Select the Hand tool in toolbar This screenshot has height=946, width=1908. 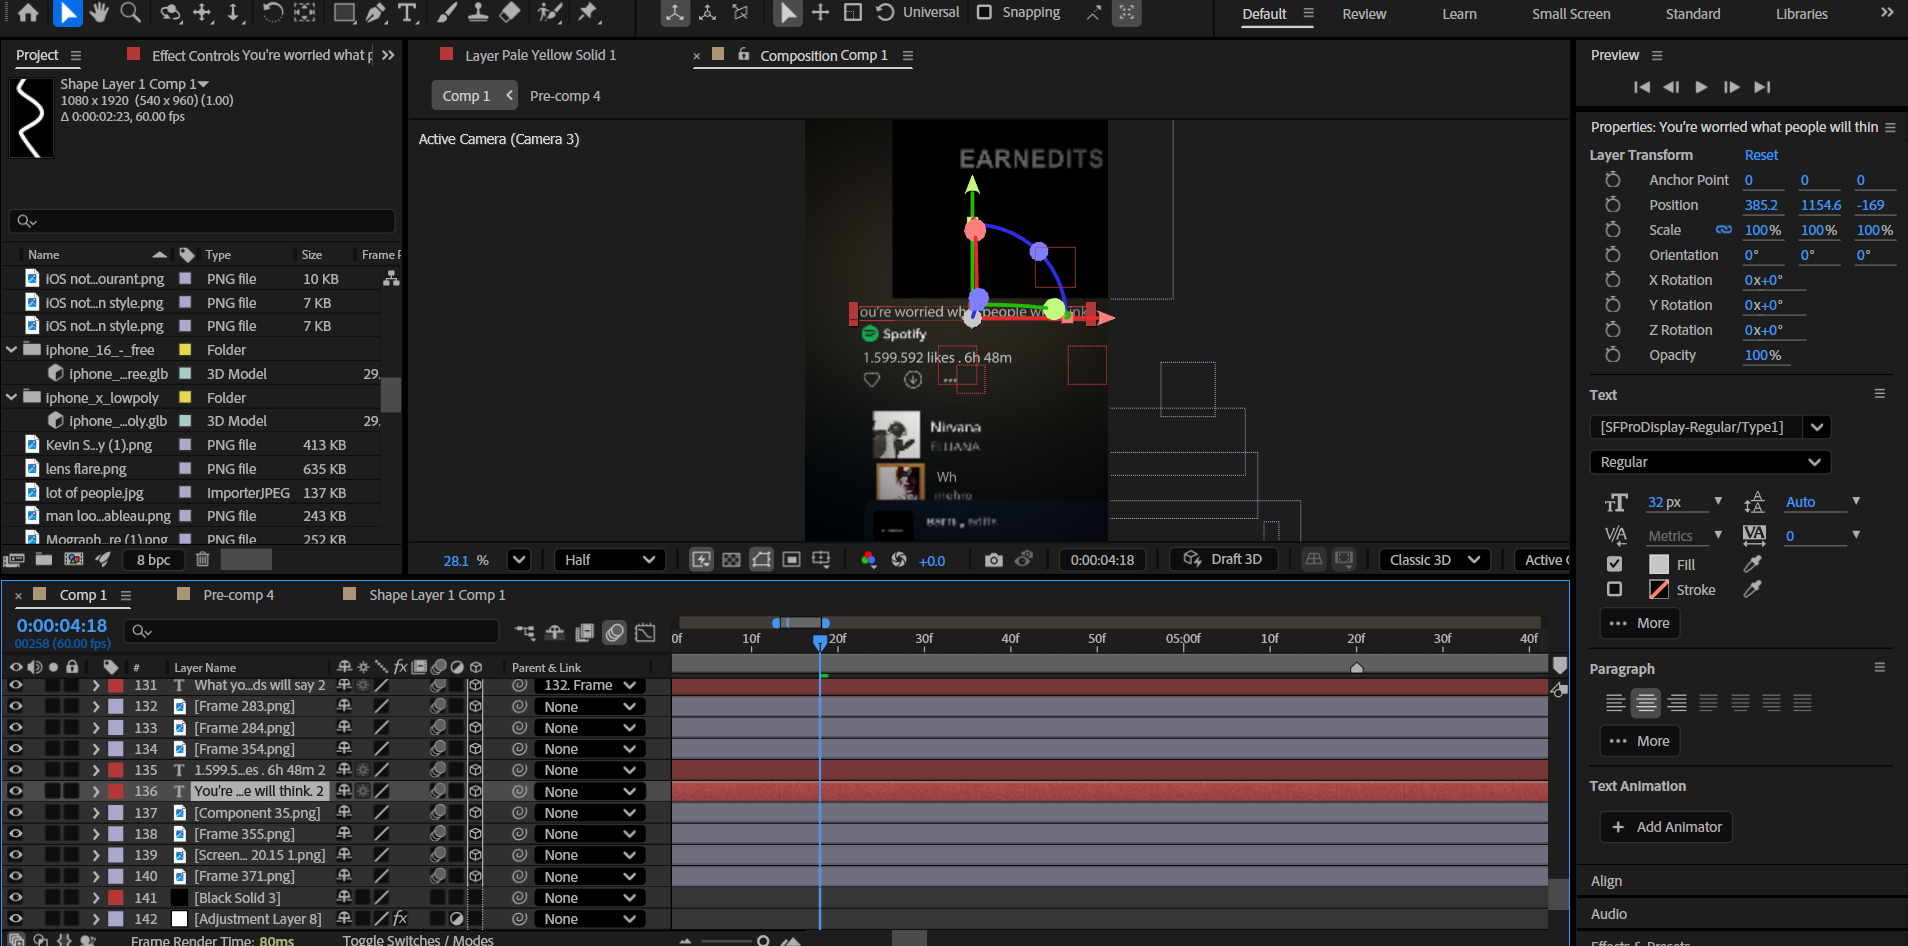tap(98, 13)
